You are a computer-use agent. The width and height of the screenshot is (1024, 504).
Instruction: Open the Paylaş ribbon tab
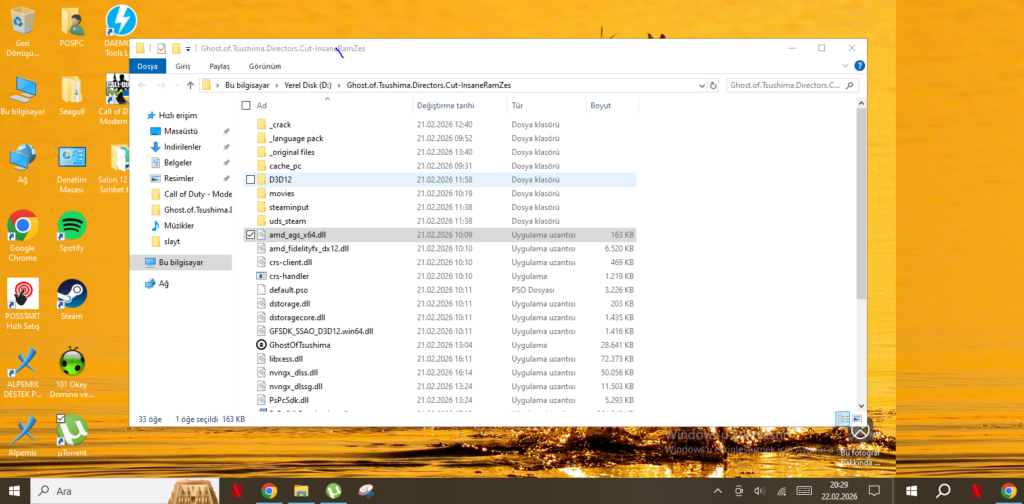[219, 66]
